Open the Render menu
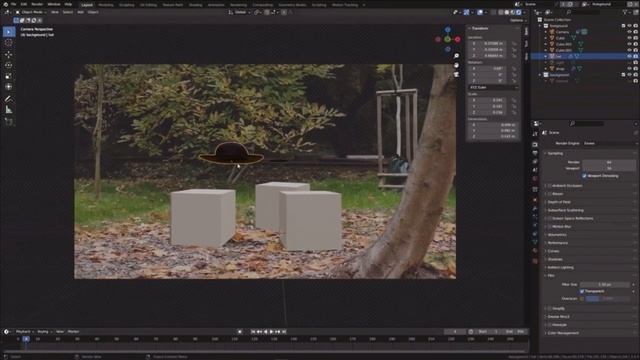640x360 pixels. click(x=37, y=4)
